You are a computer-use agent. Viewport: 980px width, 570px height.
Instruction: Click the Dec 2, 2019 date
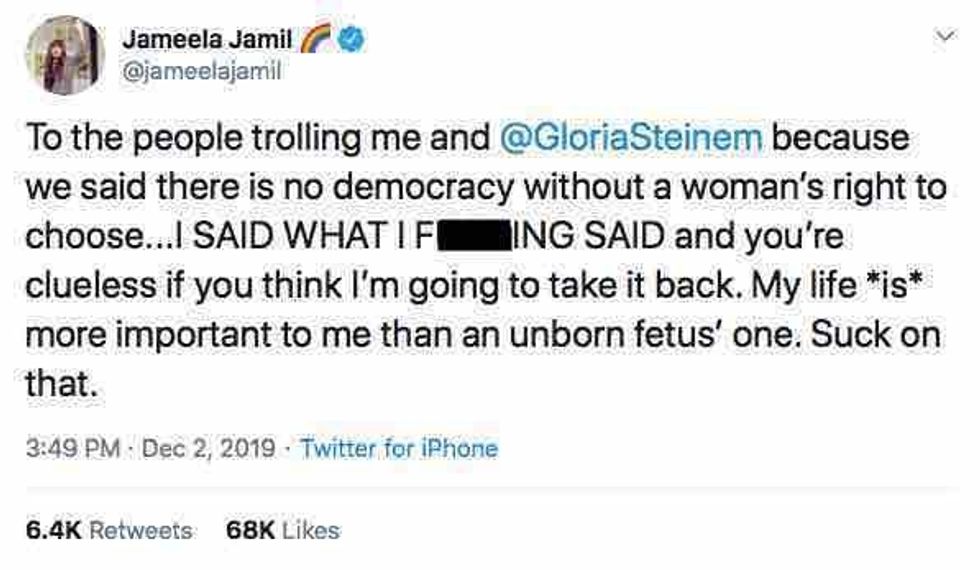point(207,448)
